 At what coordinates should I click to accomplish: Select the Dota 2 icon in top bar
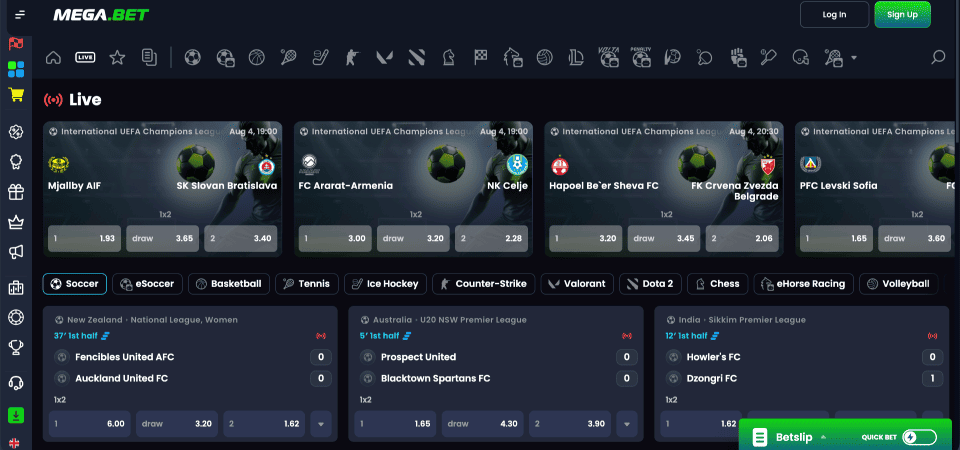(x=416, y=58)
